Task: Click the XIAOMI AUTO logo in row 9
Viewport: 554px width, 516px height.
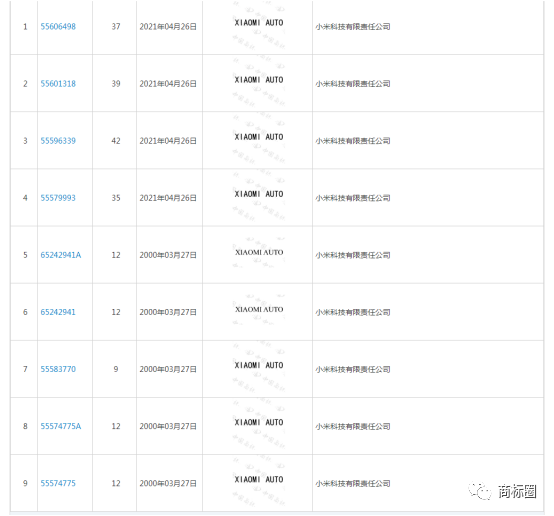Action: [x=259, y=480]
